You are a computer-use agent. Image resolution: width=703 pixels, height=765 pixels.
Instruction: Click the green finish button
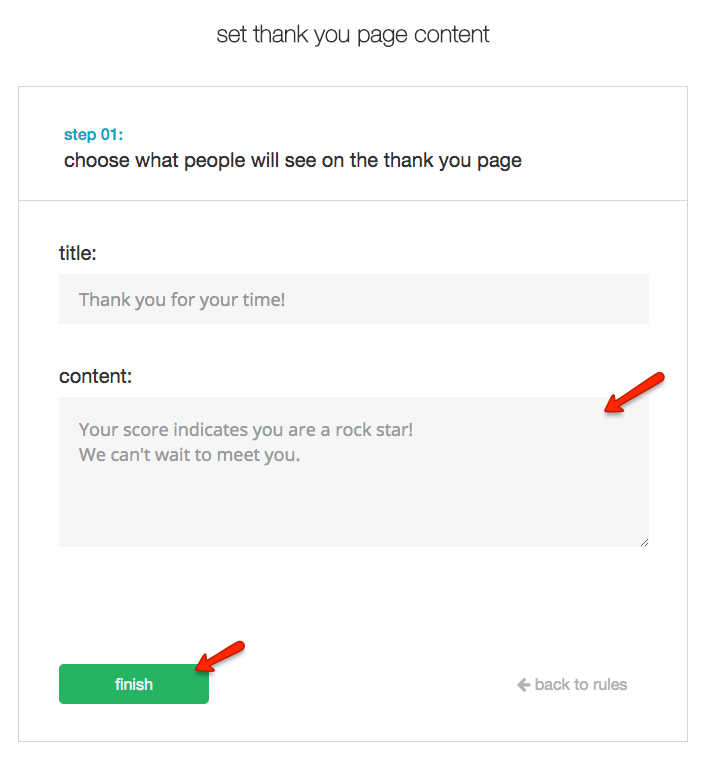coord(134,684)
